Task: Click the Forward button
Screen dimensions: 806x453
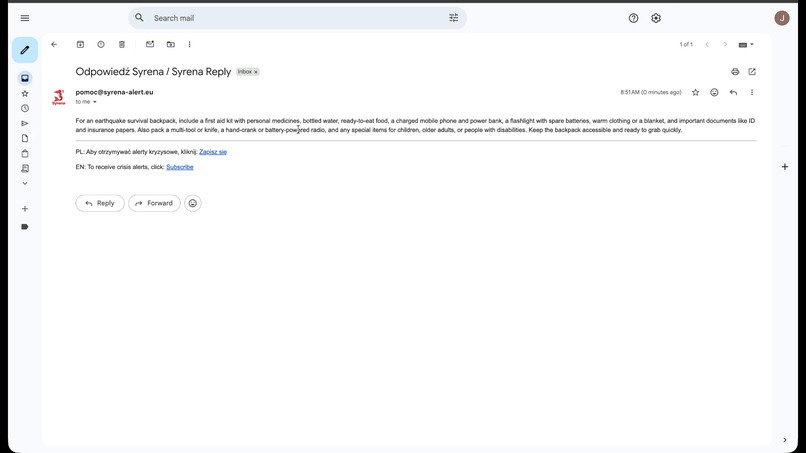Action: (x=154, y=203)
